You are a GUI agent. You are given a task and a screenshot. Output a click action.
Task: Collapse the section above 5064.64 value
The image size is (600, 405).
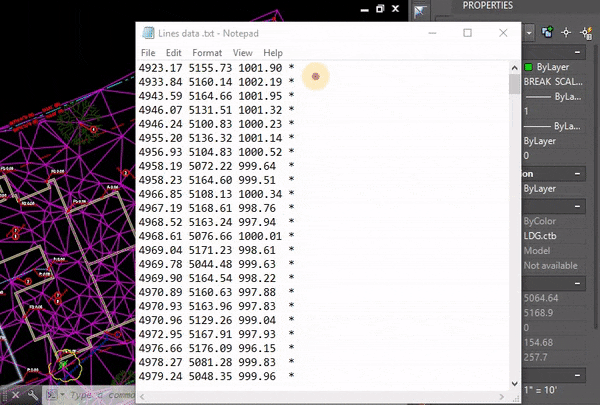[x=577, y=284]
